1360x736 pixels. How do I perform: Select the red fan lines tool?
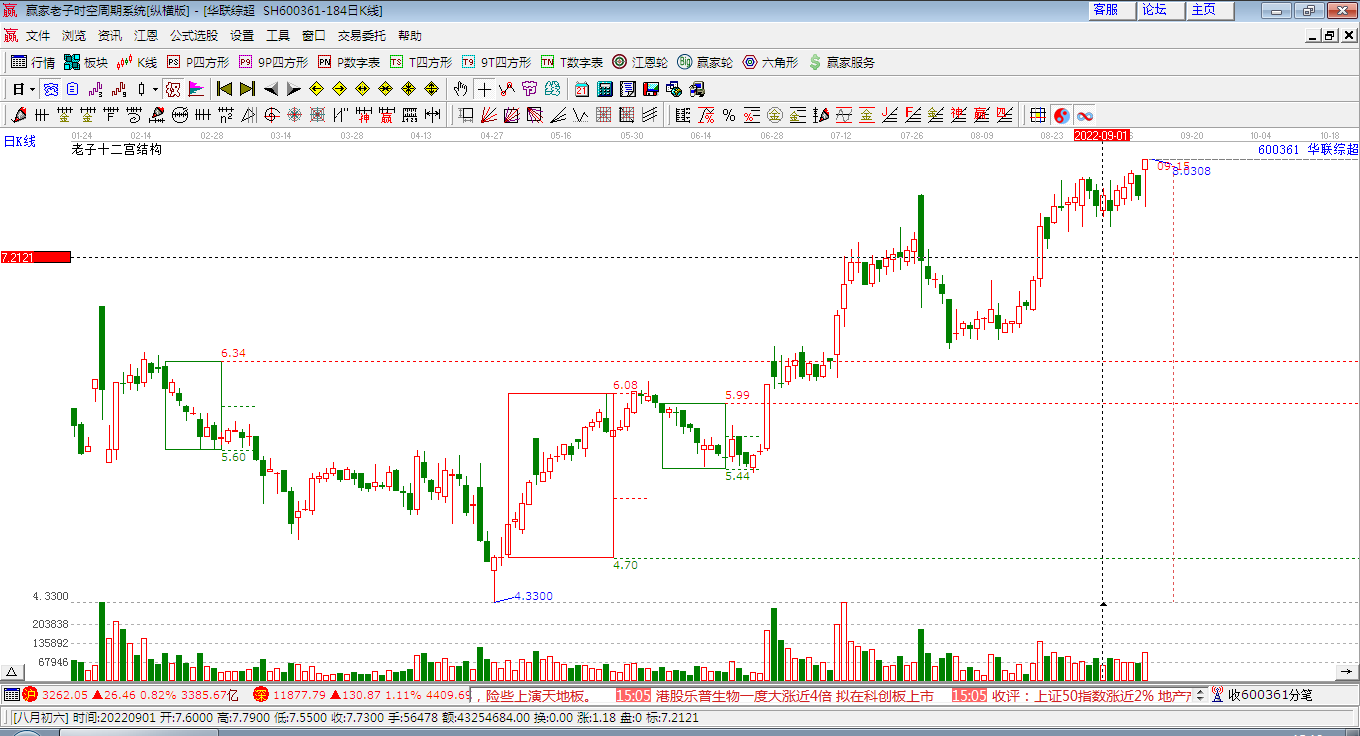coord(489,115)
